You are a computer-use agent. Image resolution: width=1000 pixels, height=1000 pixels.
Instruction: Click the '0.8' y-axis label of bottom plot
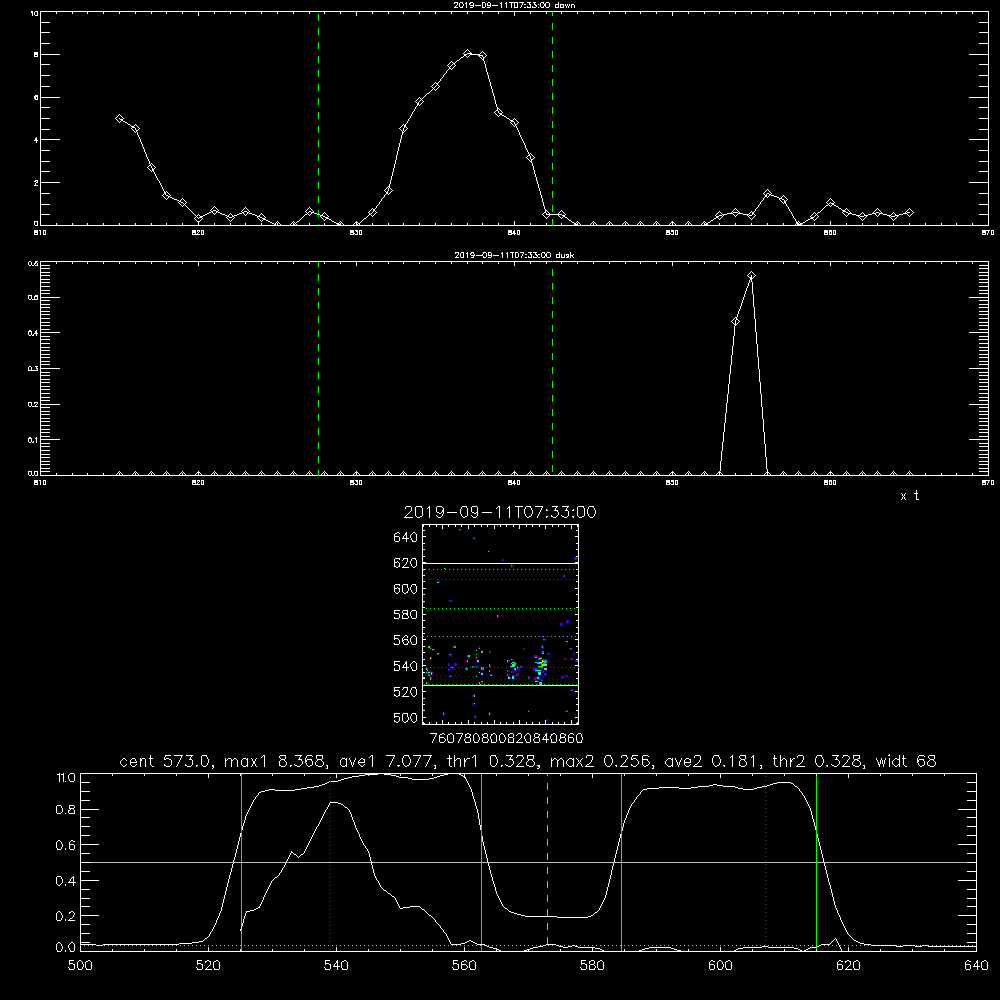(x=66, y=809)
